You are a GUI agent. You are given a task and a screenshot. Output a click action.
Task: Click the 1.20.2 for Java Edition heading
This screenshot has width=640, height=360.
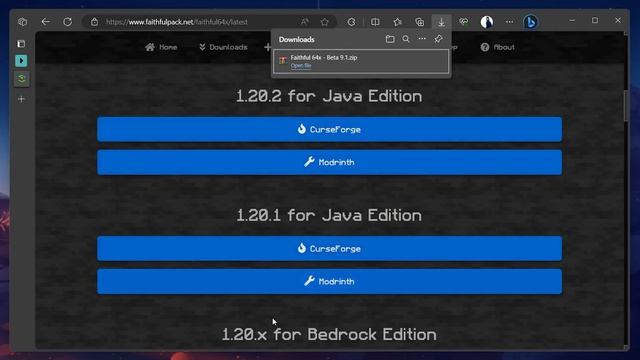329,96
